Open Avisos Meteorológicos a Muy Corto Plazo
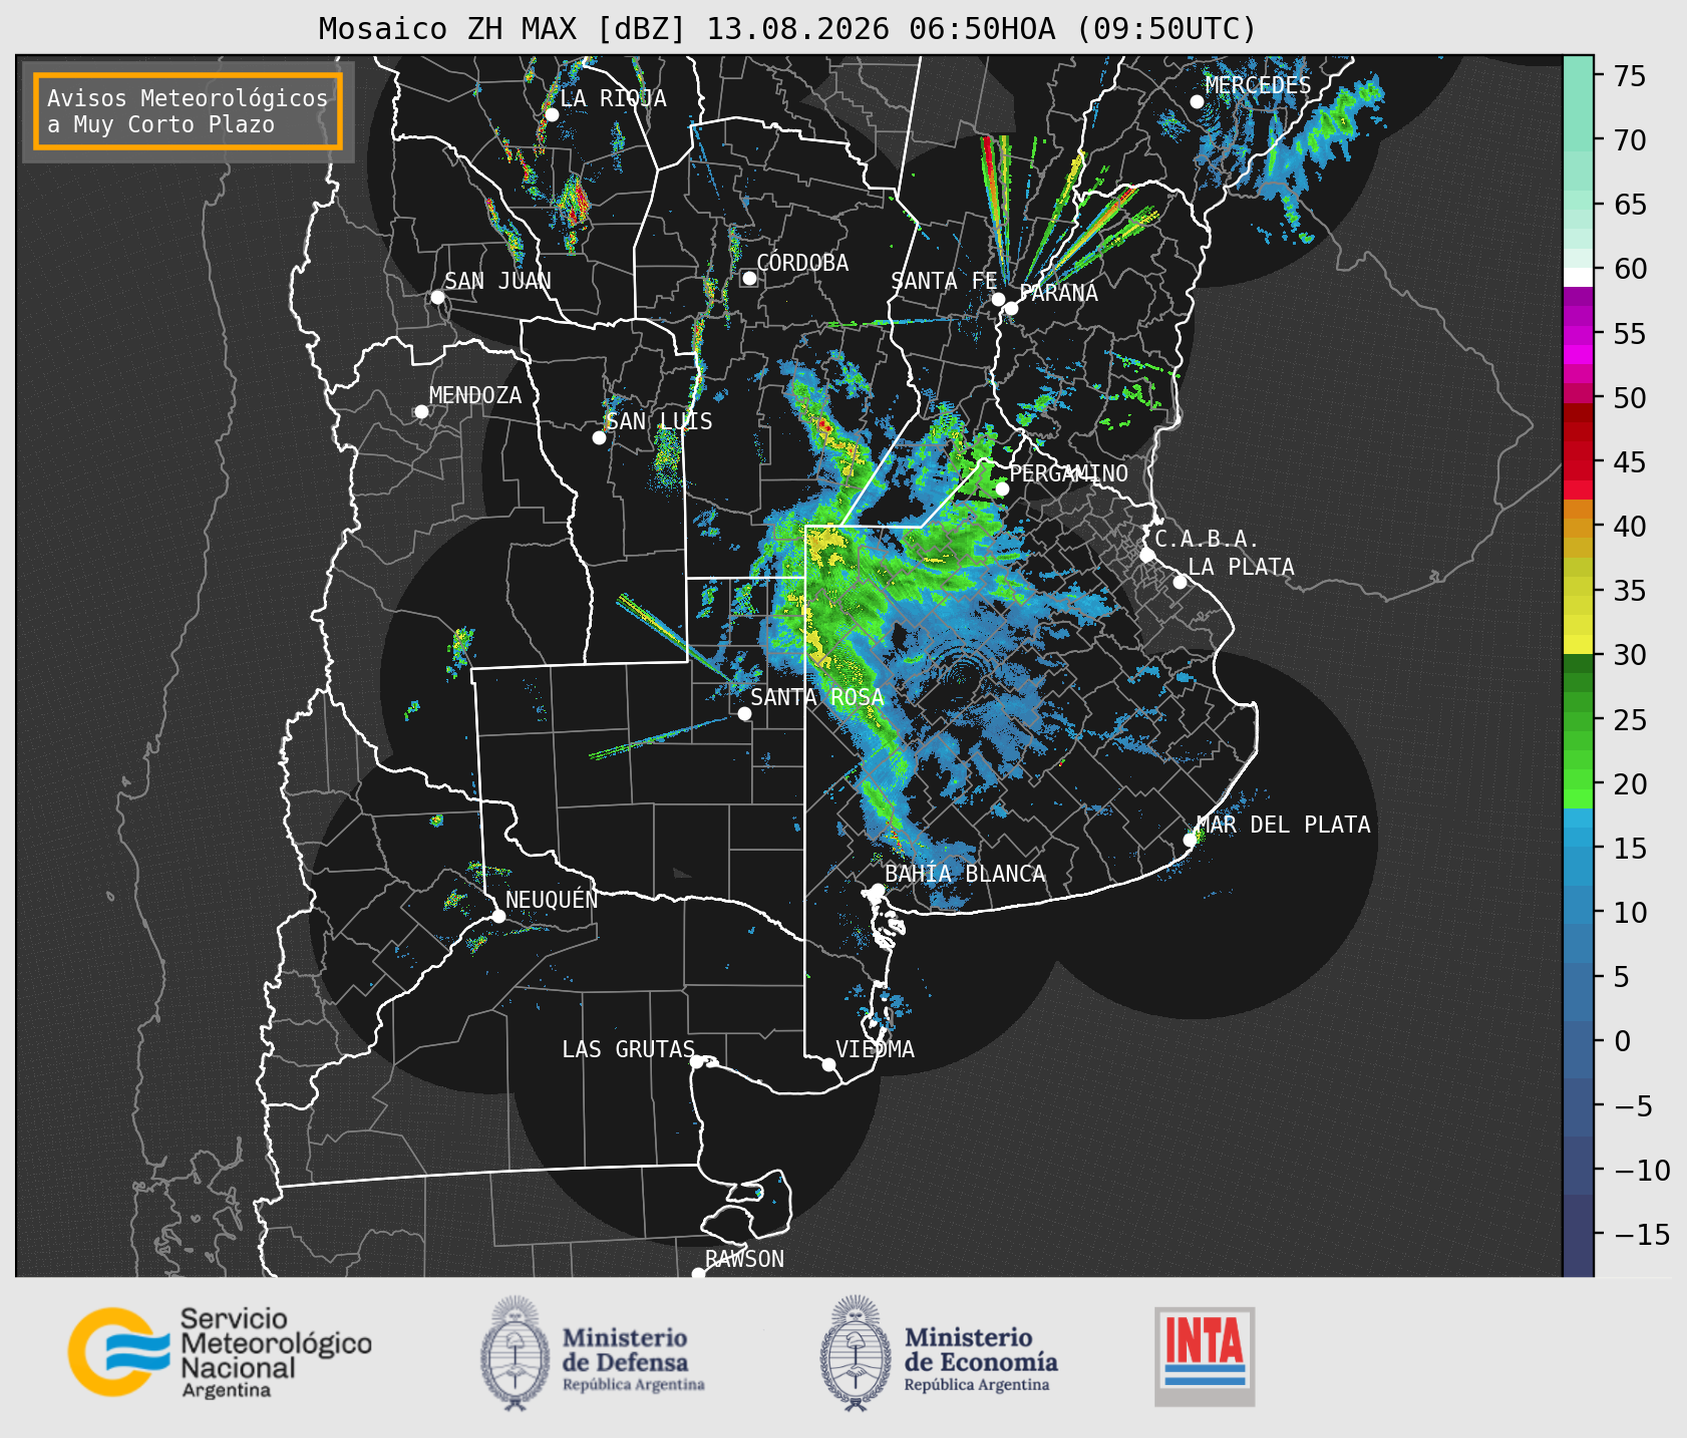Image resolution: width=1687 pixels, height=1438 pixels. click(188, 111)
